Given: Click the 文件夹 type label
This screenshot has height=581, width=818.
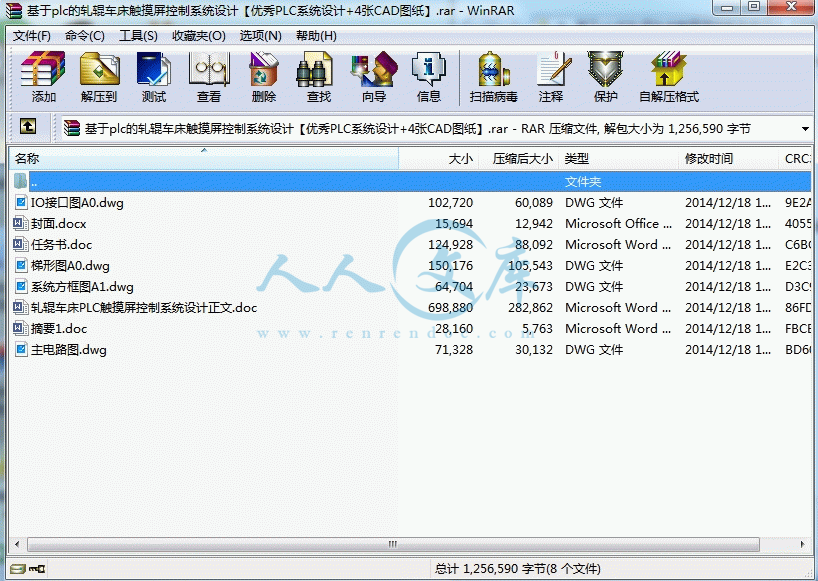Looking at the screenshot, I should 583,181.
